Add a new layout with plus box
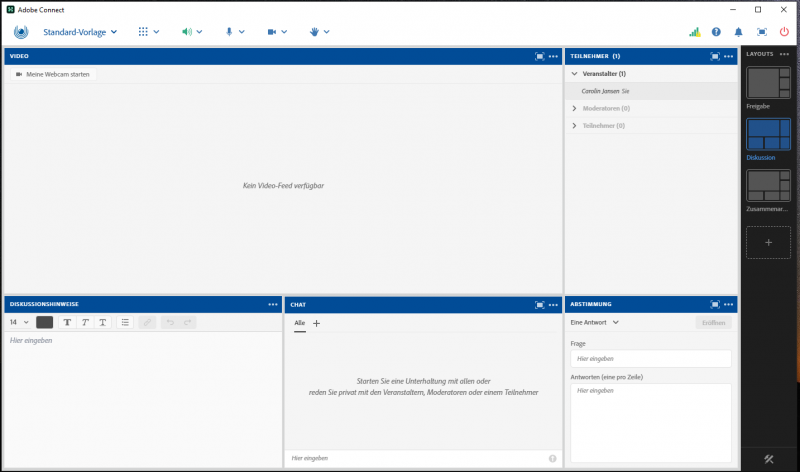The width and height of the screenshot is (800, 472). point(768,242)
